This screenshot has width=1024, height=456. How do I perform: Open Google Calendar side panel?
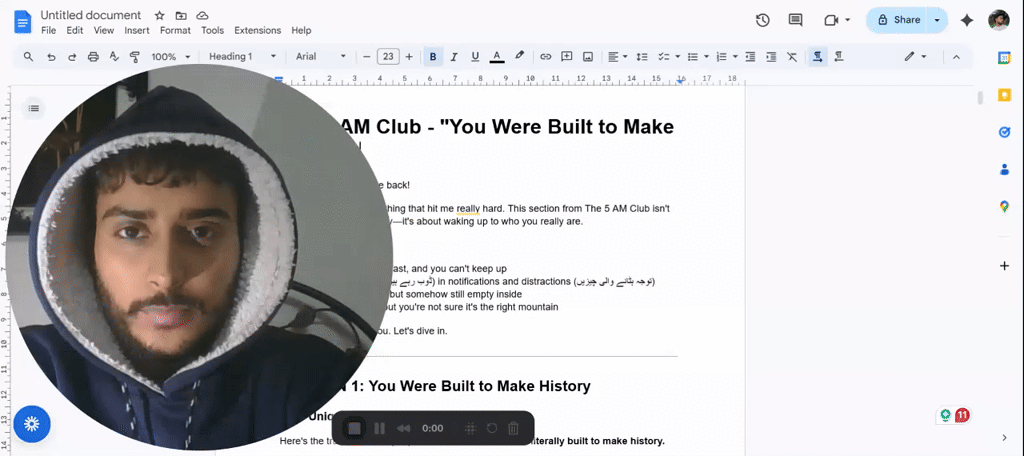pos(1004,57)
